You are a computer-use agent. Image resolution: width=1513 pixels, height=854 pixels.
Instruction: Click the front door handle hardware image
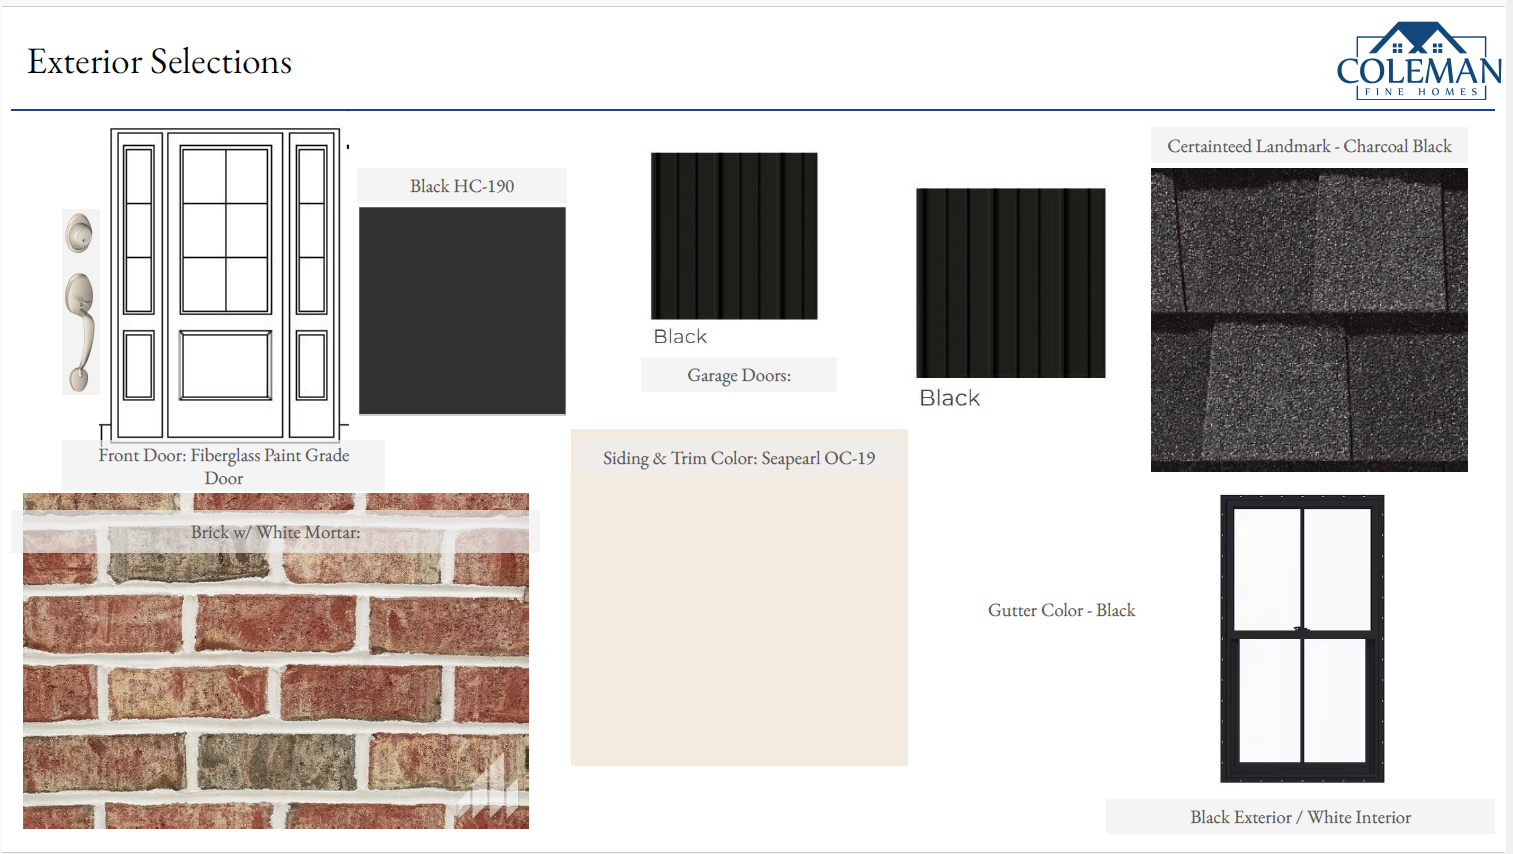pos(80,302)
